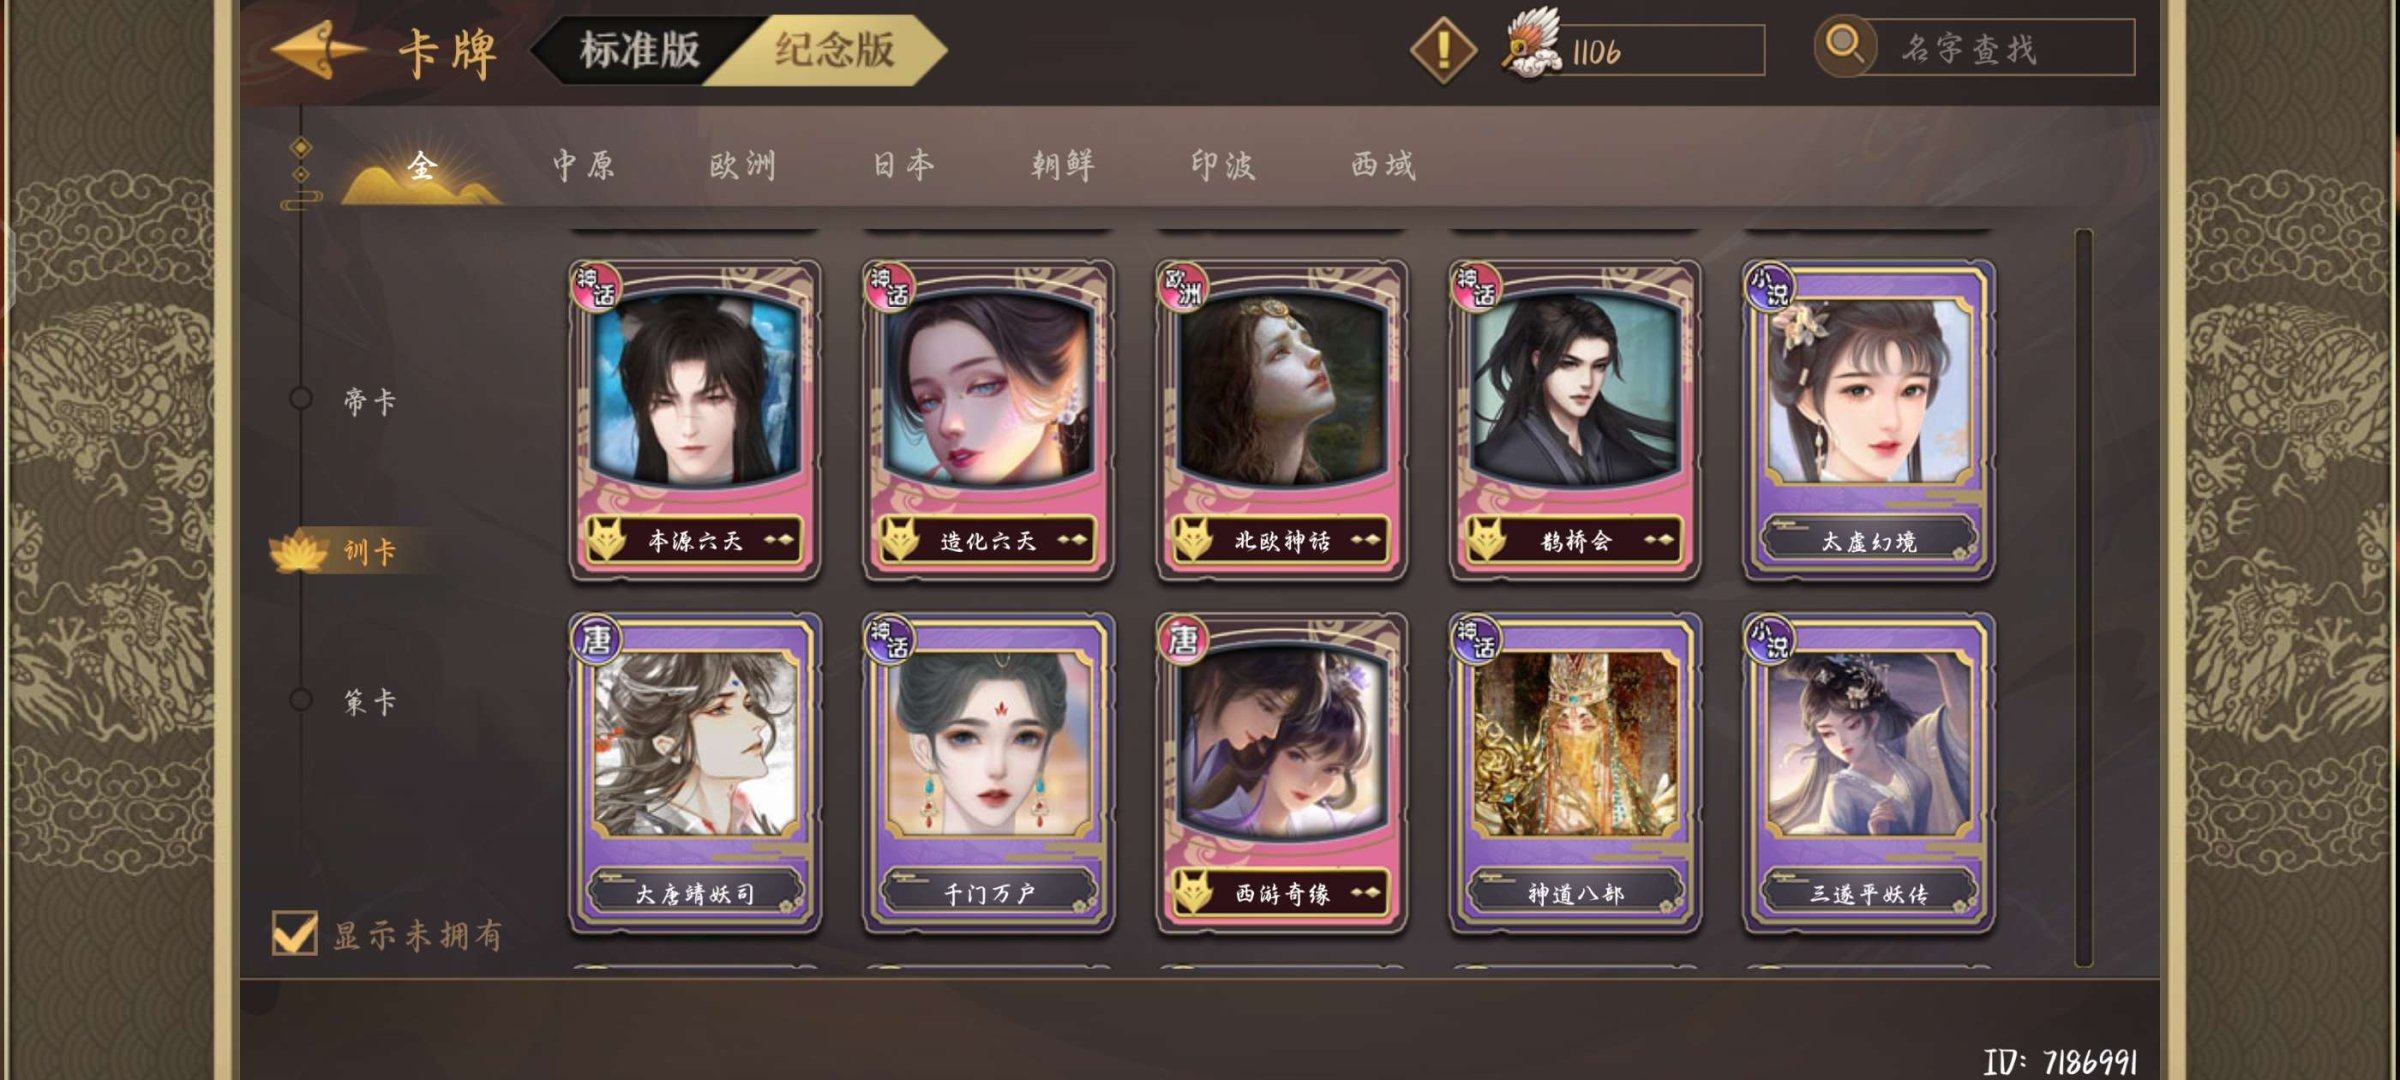Click the 小说 badge on 太虚幻境 card
This screenshot has height=1080, width=2400.
1770,286
